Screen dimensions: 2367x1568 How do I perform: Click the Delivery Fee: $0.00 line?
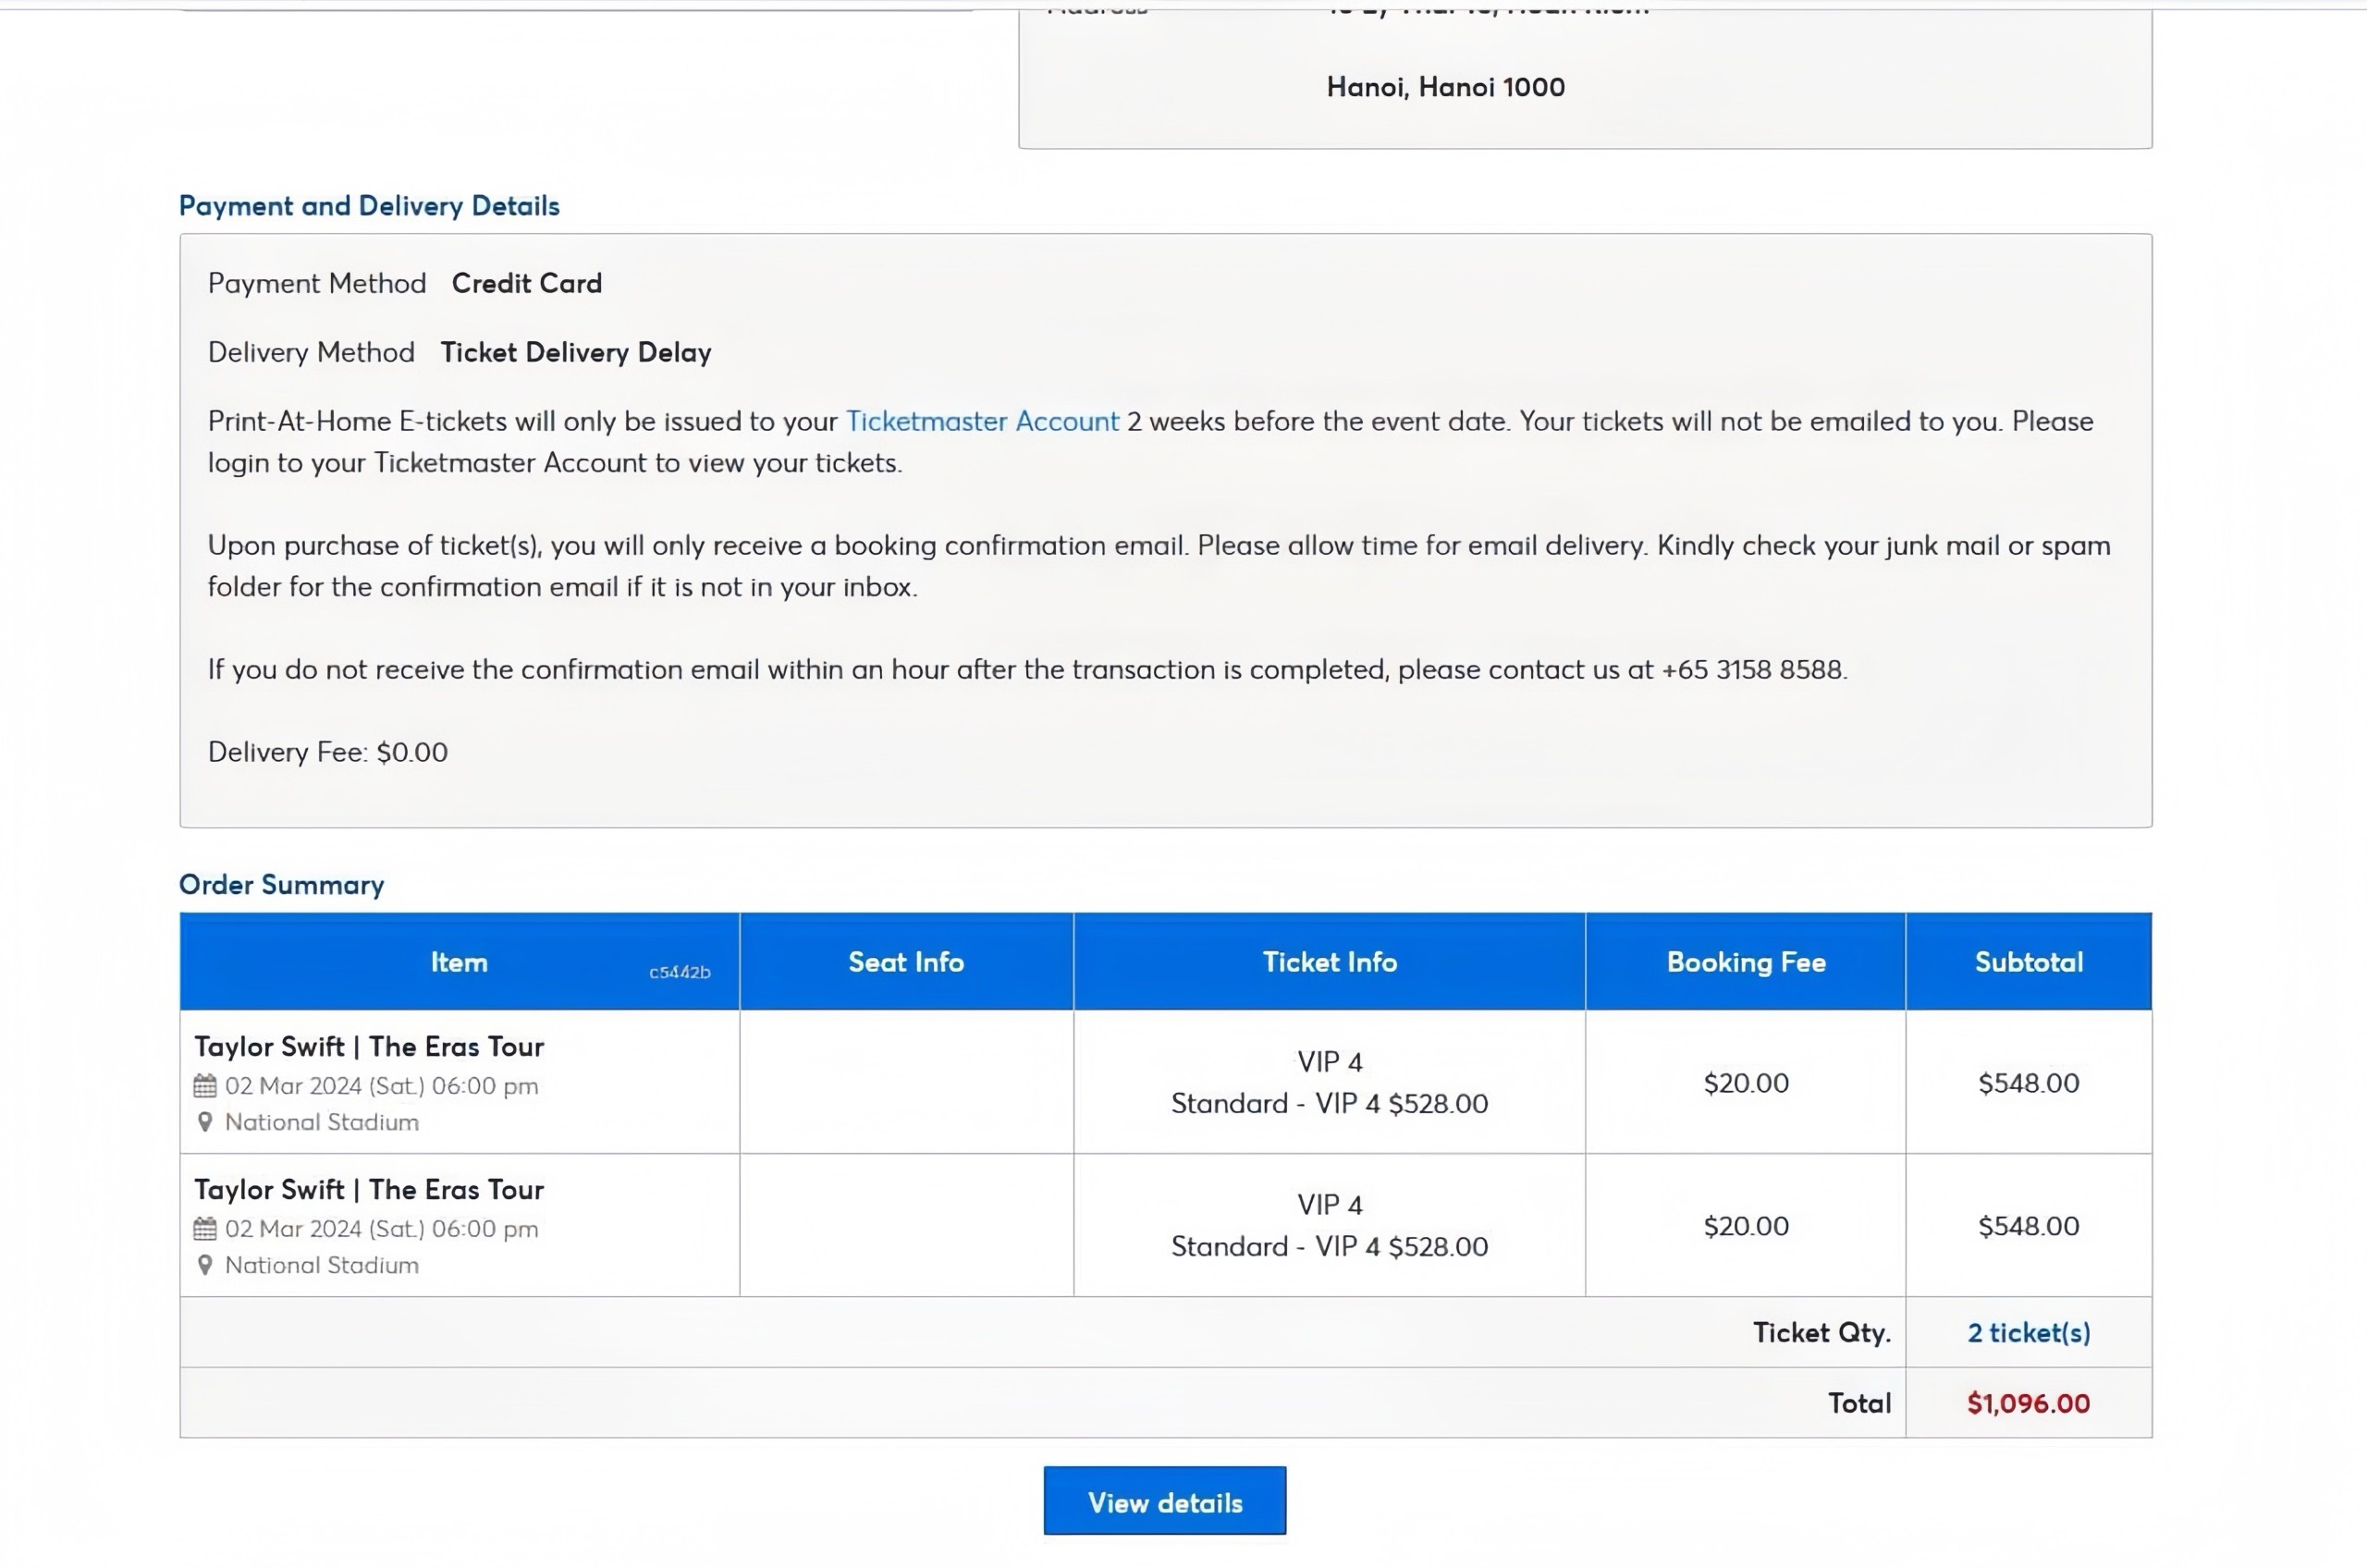click(328, 752)
